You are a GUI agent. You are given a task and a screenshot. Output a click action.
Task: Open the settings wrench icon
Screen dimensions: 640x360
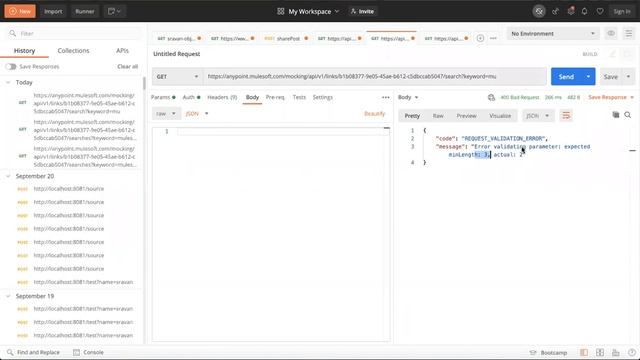[x=571, y=11]
